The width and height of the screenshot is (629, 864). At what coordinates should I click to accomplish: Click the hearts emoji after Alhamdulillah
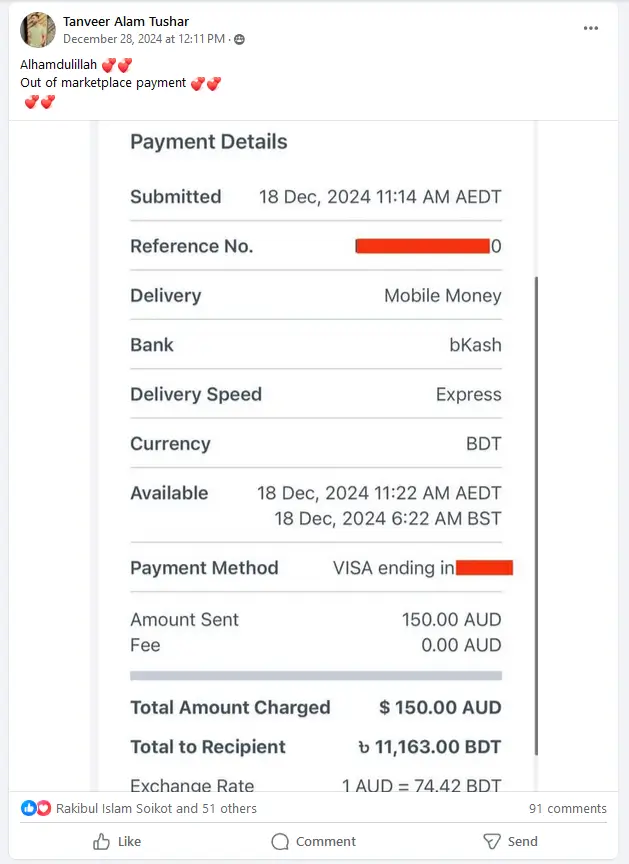[x=116, y=65]
